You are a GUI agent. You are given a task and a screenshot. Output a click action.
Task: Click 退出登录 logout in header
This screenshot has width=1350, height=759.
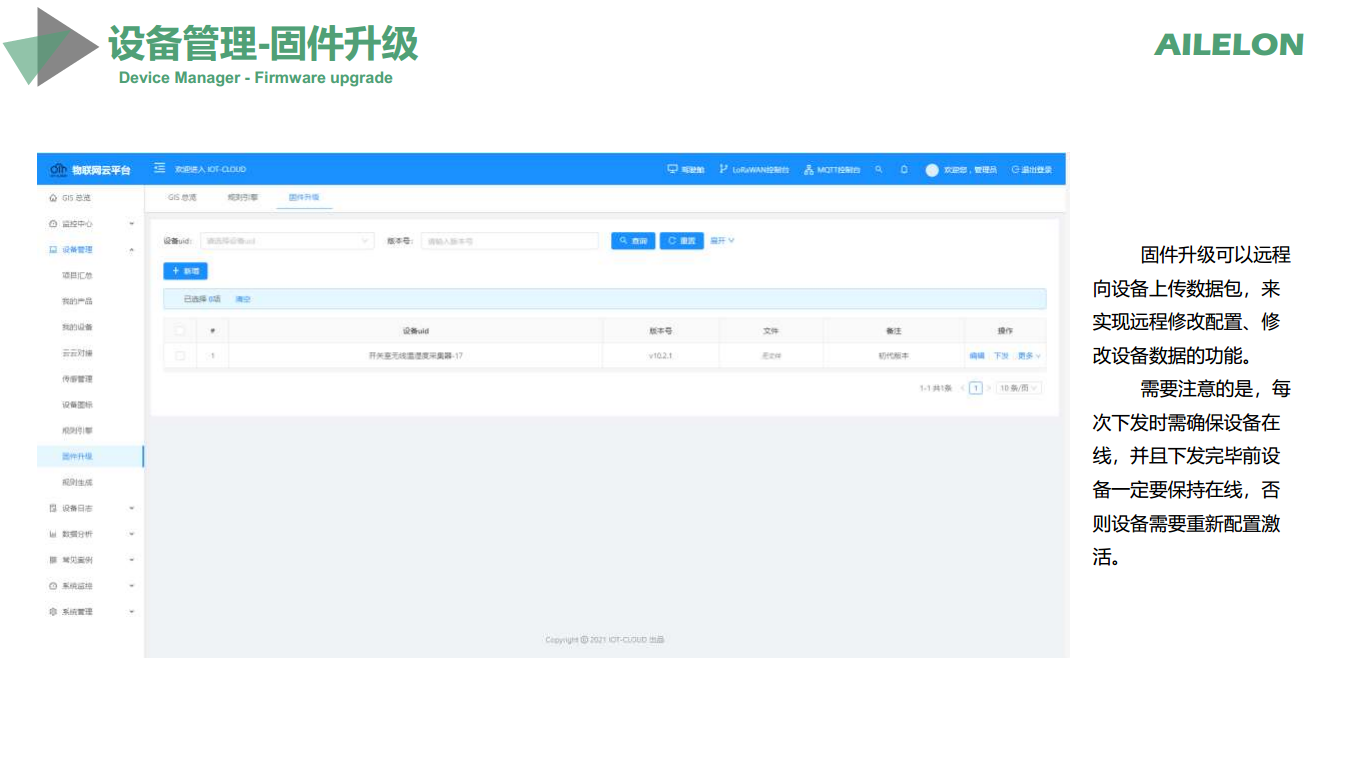click(1031, 170)
